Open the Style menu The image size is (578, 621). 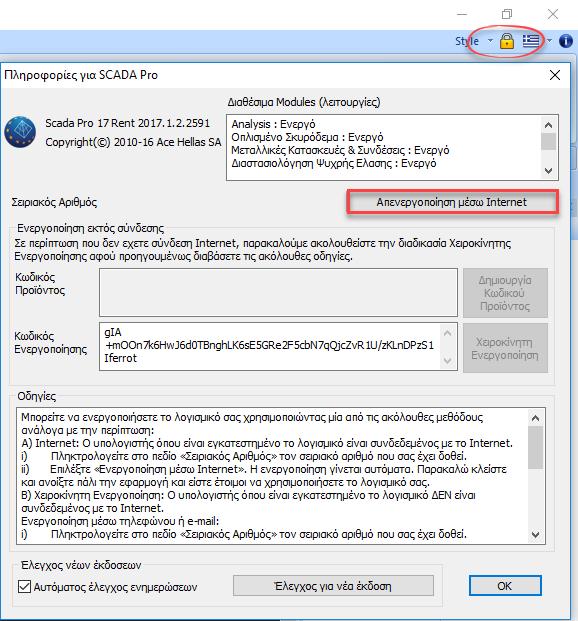[467, 41]
